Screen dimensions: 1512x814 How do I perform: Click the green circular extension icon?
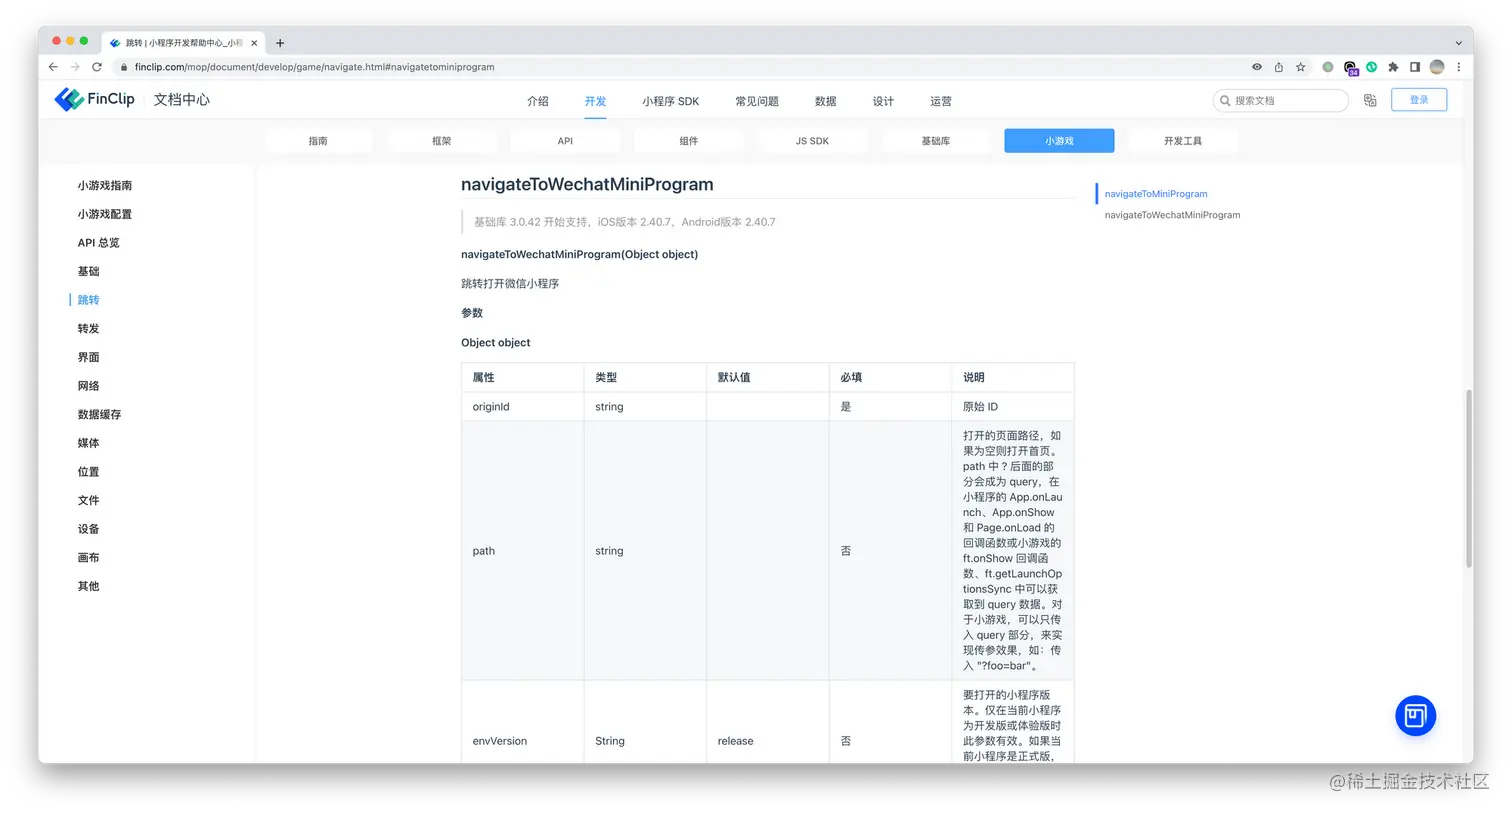pos(1372,67)
